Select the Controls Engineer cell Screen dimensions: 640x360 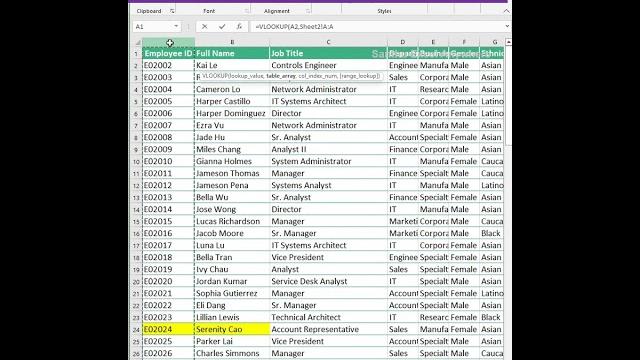coord(328,65)
